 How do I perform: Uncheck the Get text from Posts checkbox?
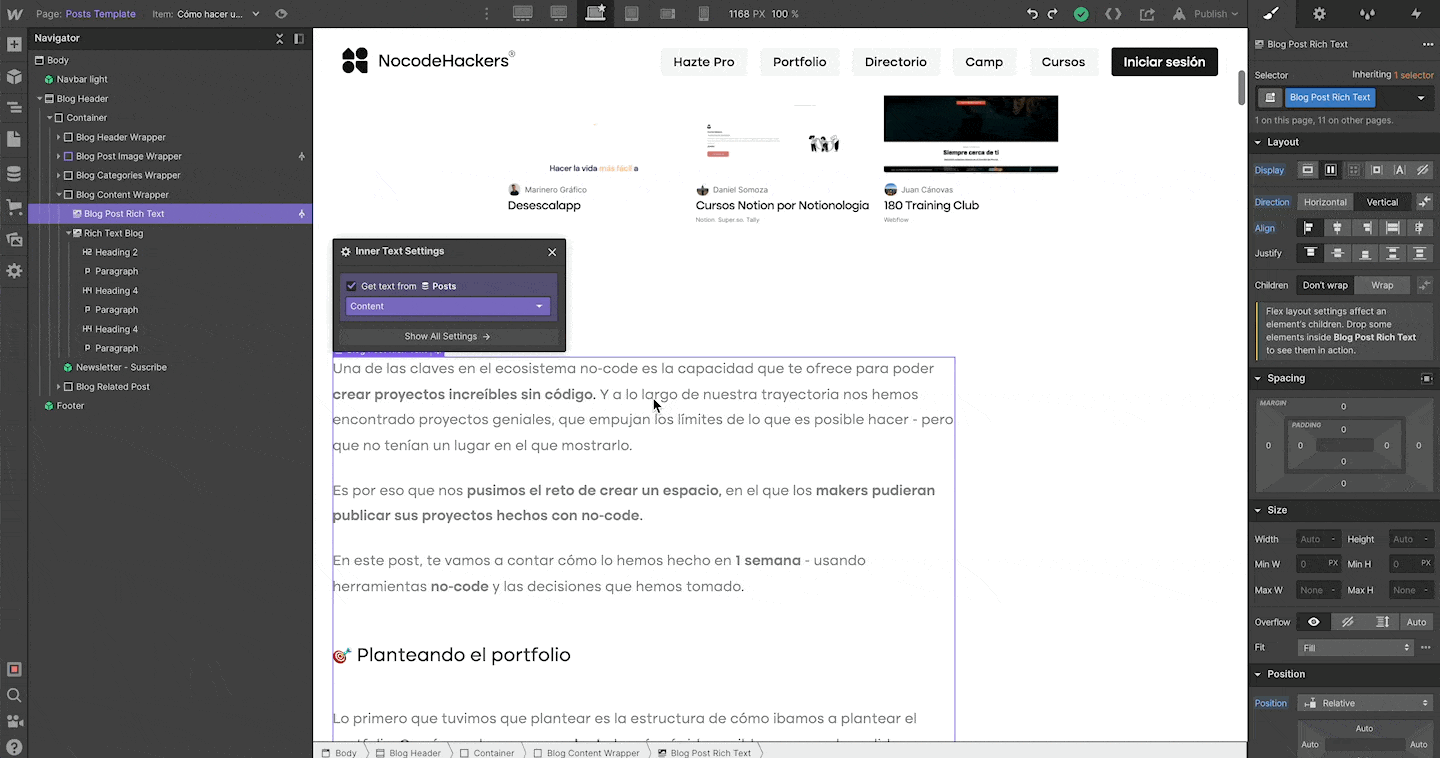click(351, 286)
